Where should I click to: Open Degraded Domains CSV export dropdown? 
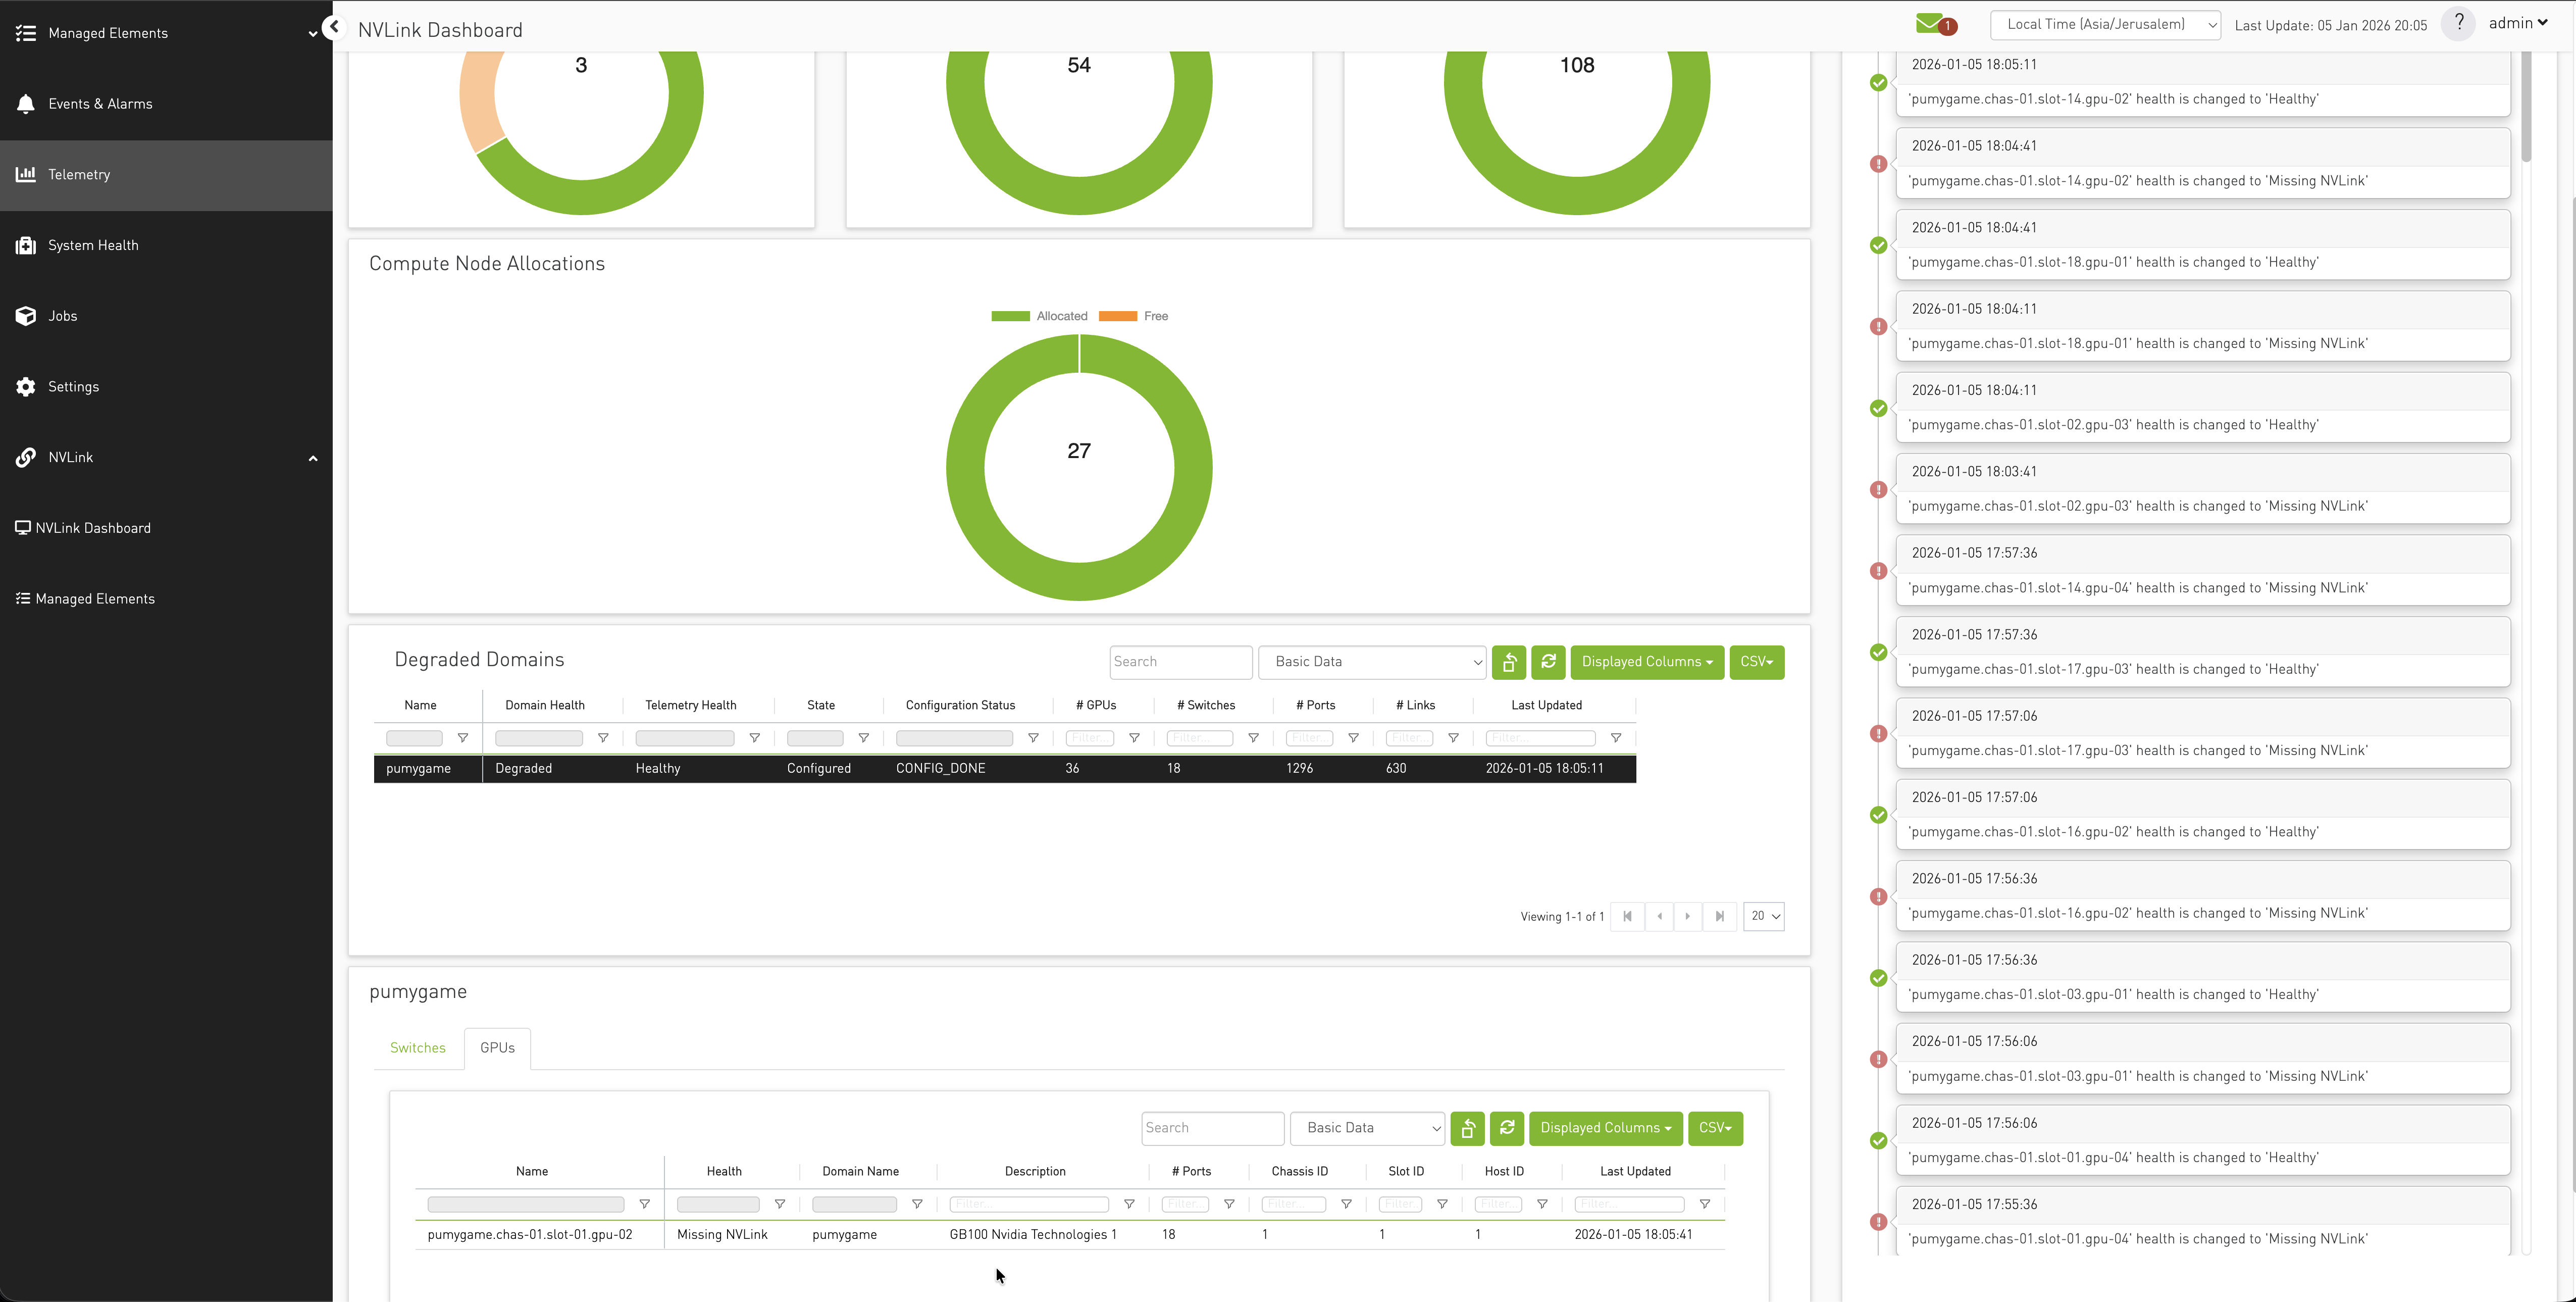[1756, 662]
